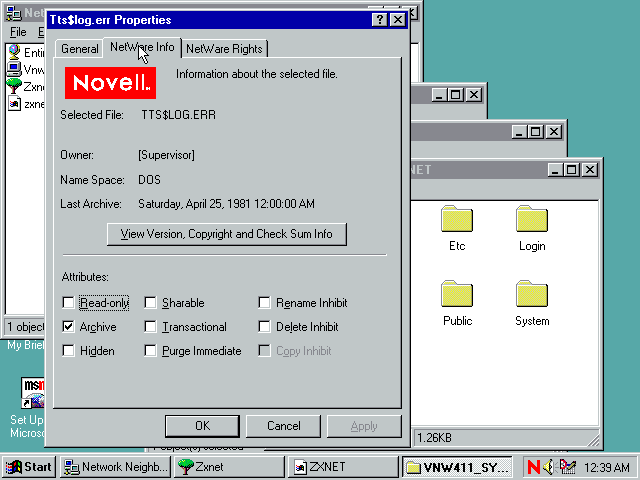Image resolution: width=640 pixels, height=480 pixels.
Task: Switch to the NetWare Rights tab
Action: pos(224,49)
